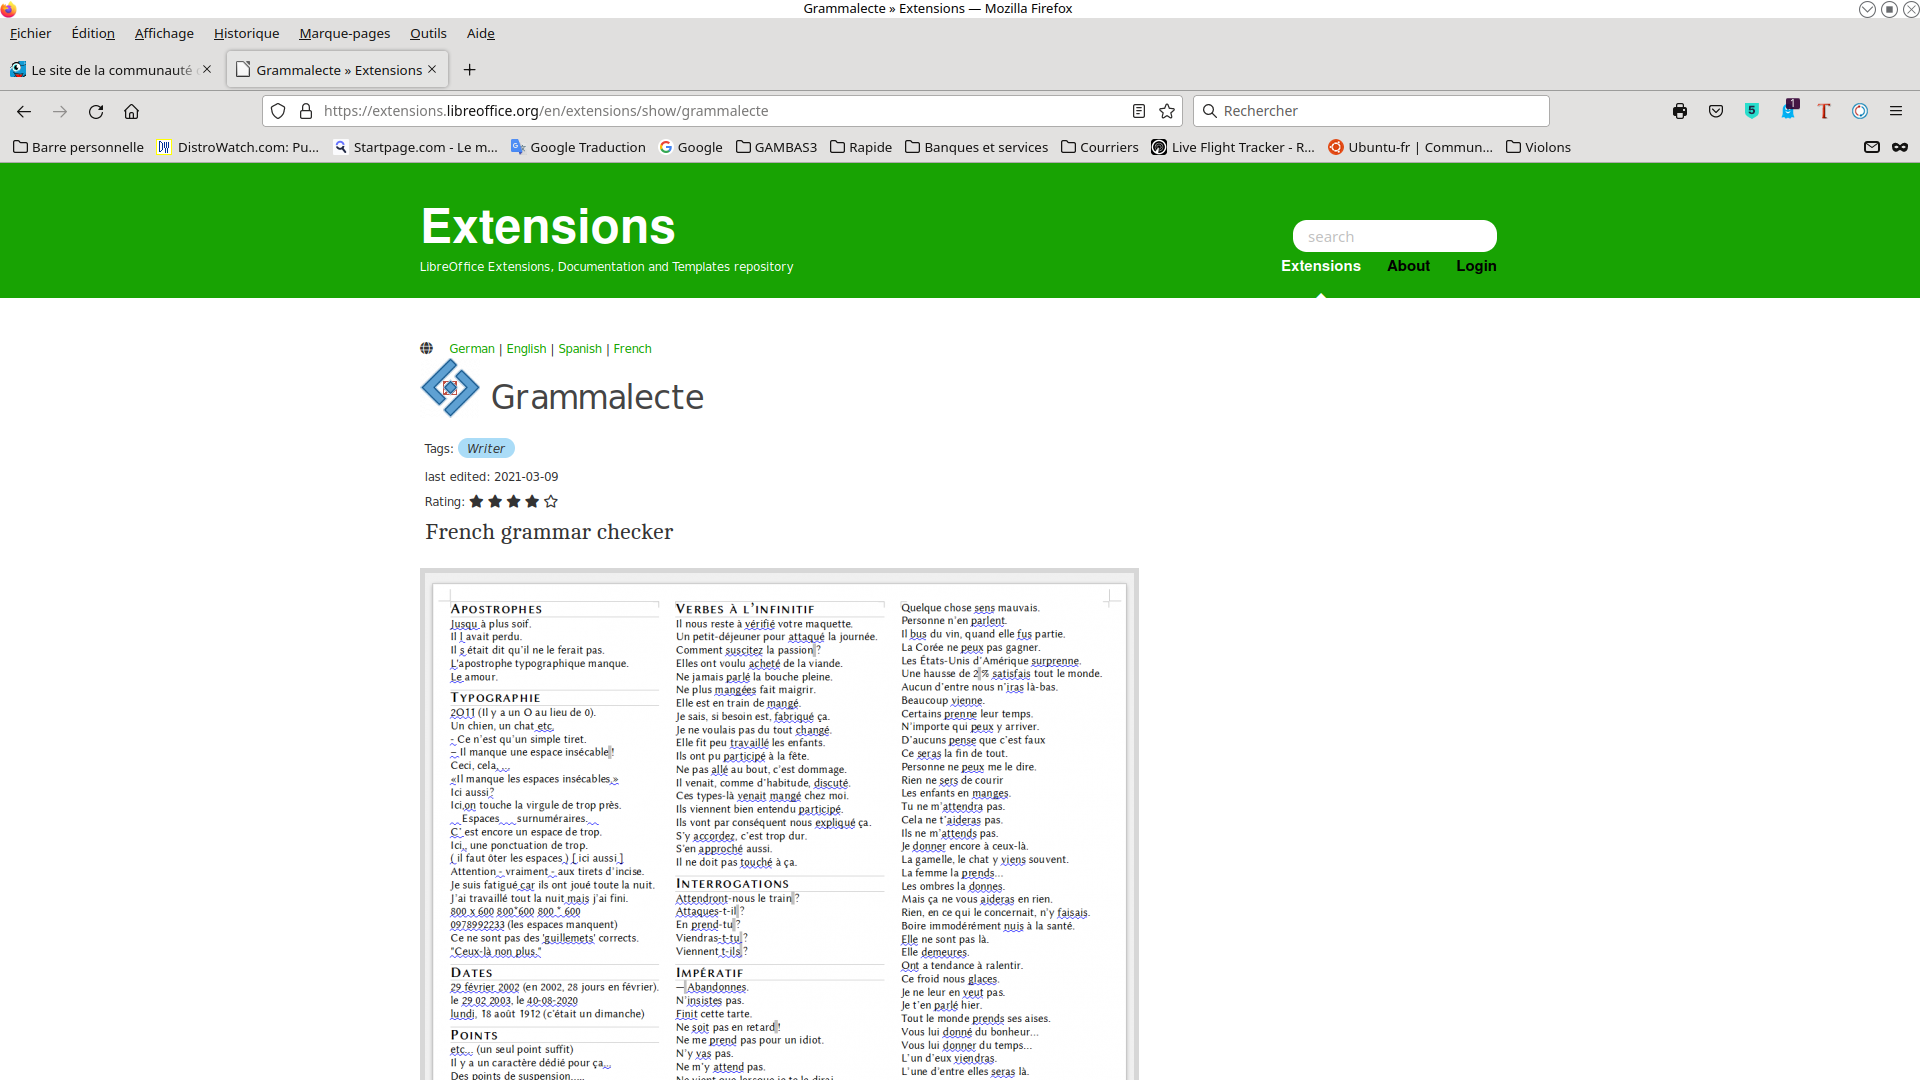This screenshot has height=1080, width=1920.
Task: Switch page language to French
Action: pyautogui.click(x=632, y=349)
